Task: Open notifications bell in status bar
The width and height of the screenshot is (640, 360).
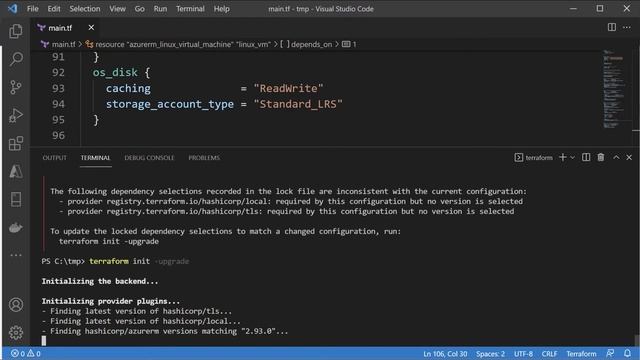Action: 627,353
